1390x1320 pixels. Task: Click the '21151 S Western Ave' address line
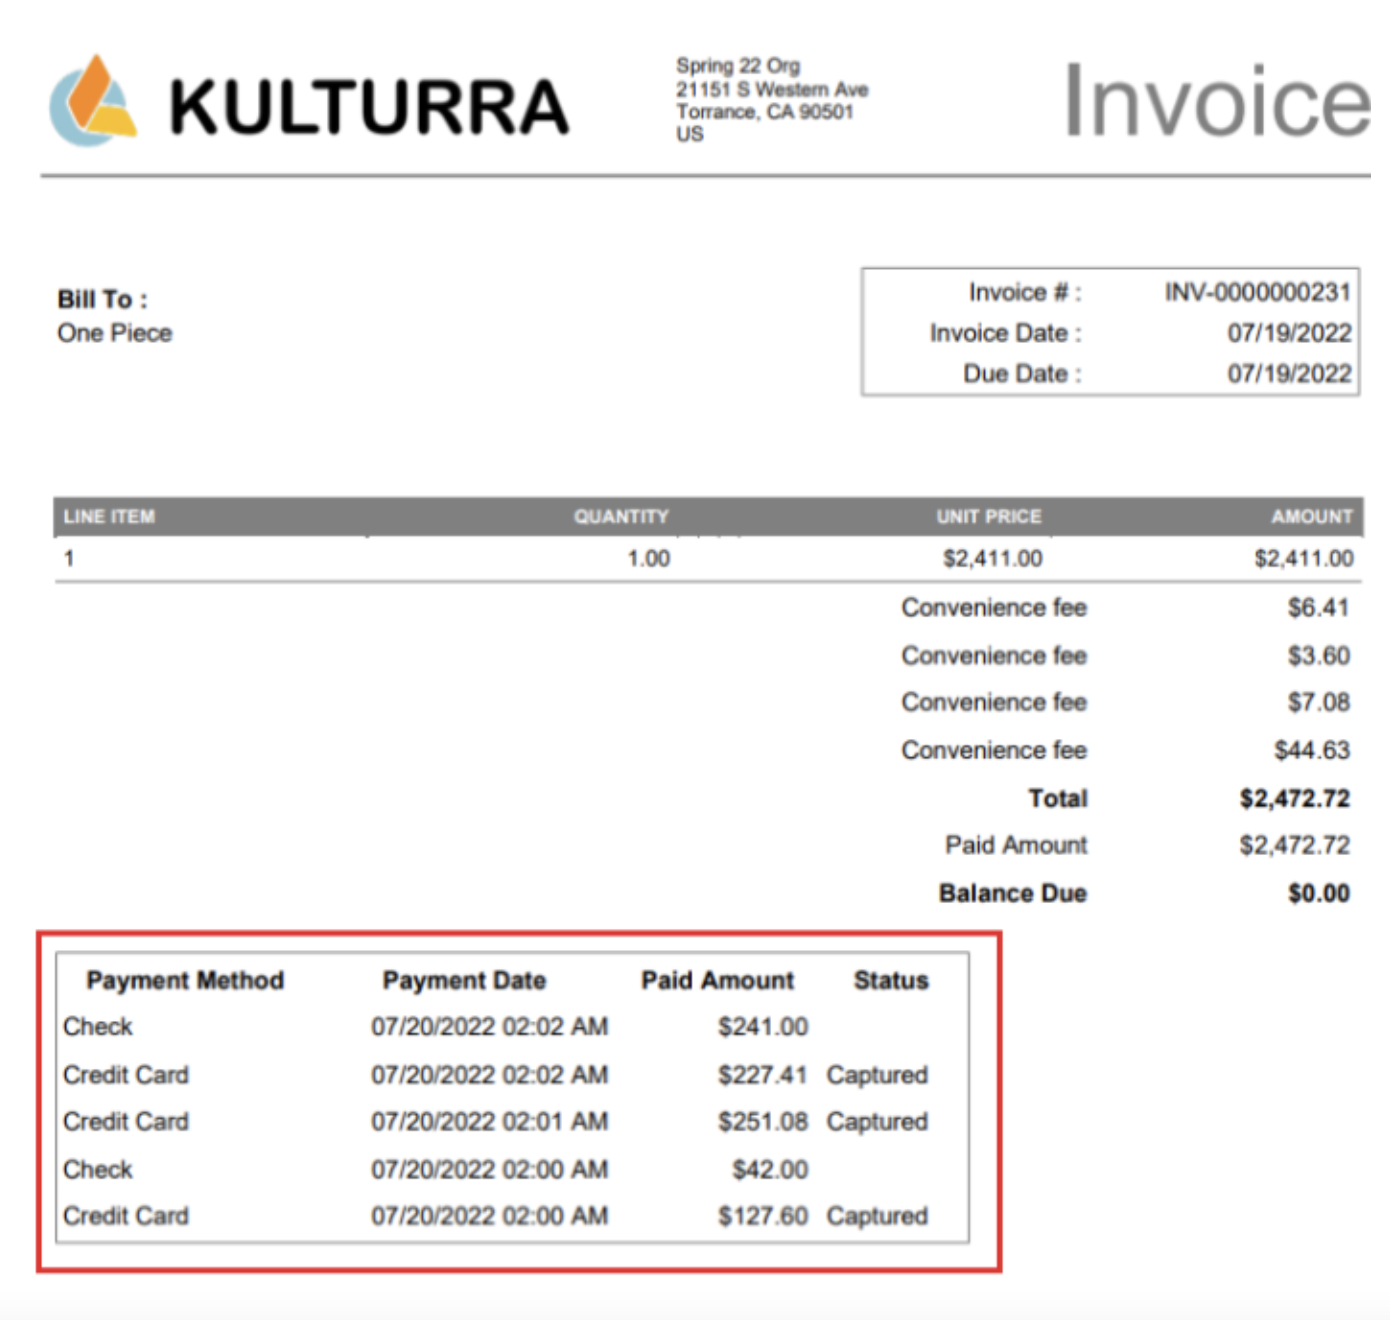pos(772,89)
